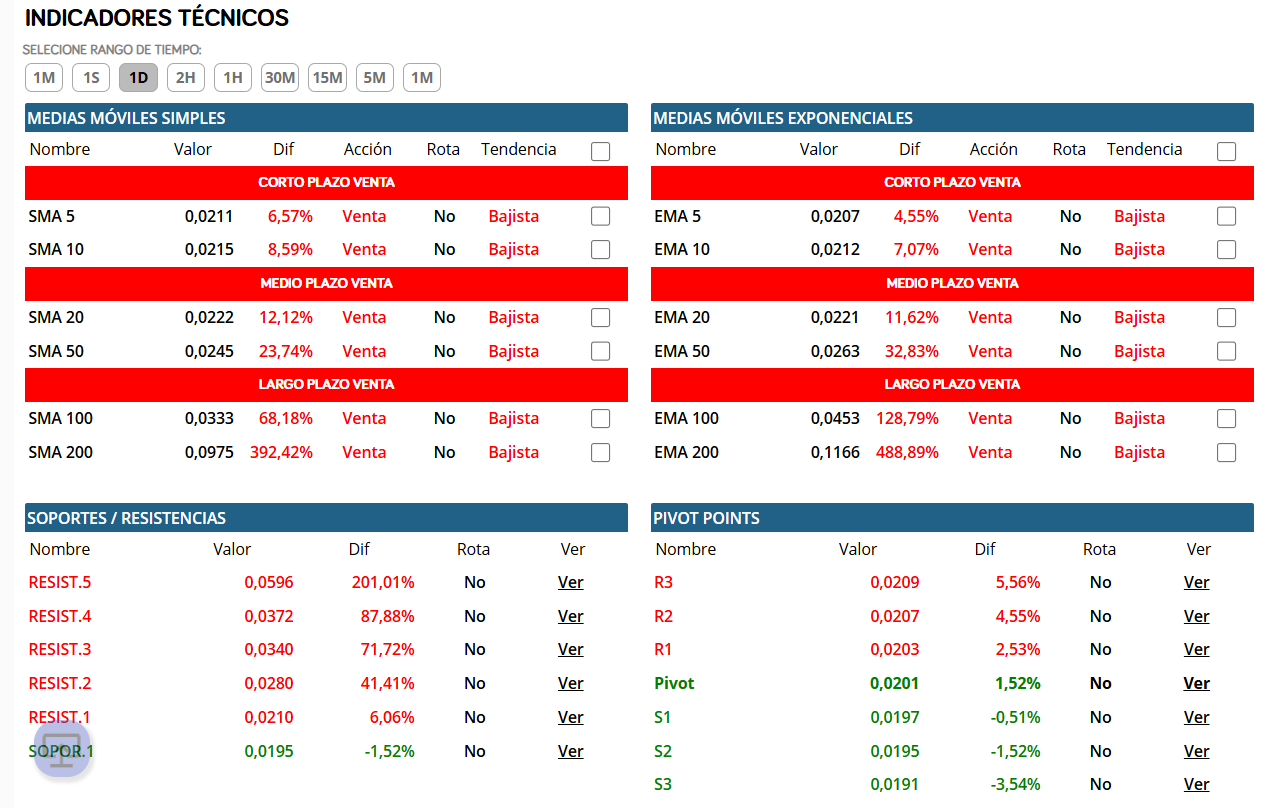Toggle select-all checkbox in exponential averages header

pos(1226,151)
